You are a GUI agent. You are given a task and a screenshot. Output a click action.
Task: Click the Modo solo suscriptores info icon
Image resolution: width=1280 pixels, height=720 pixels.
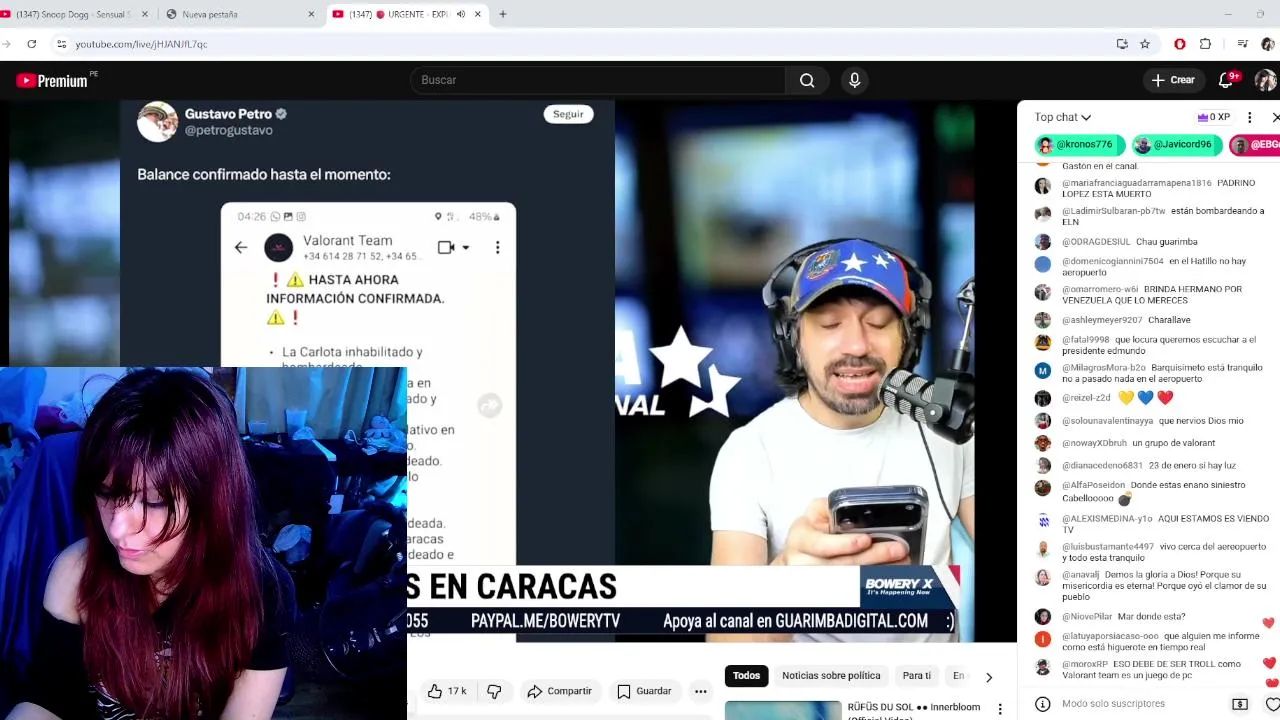point(1042,704)
